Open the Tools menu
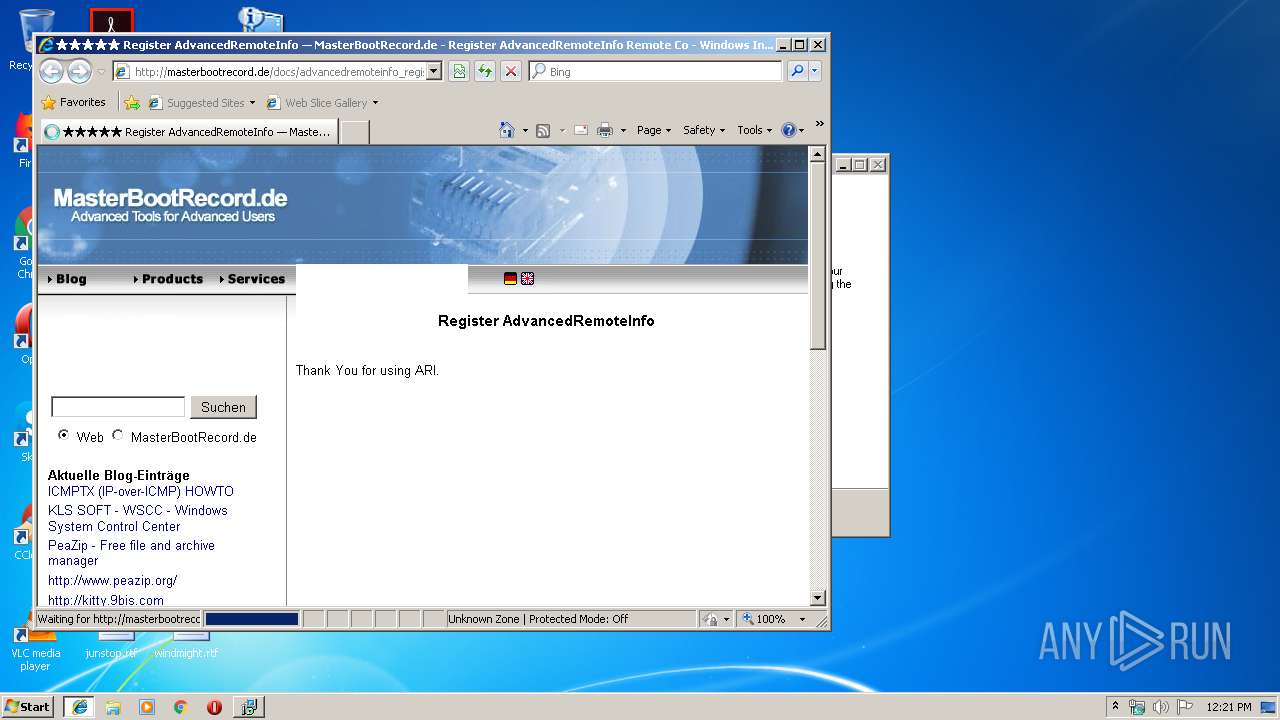 pyautogui.click(x=755, y=130)
